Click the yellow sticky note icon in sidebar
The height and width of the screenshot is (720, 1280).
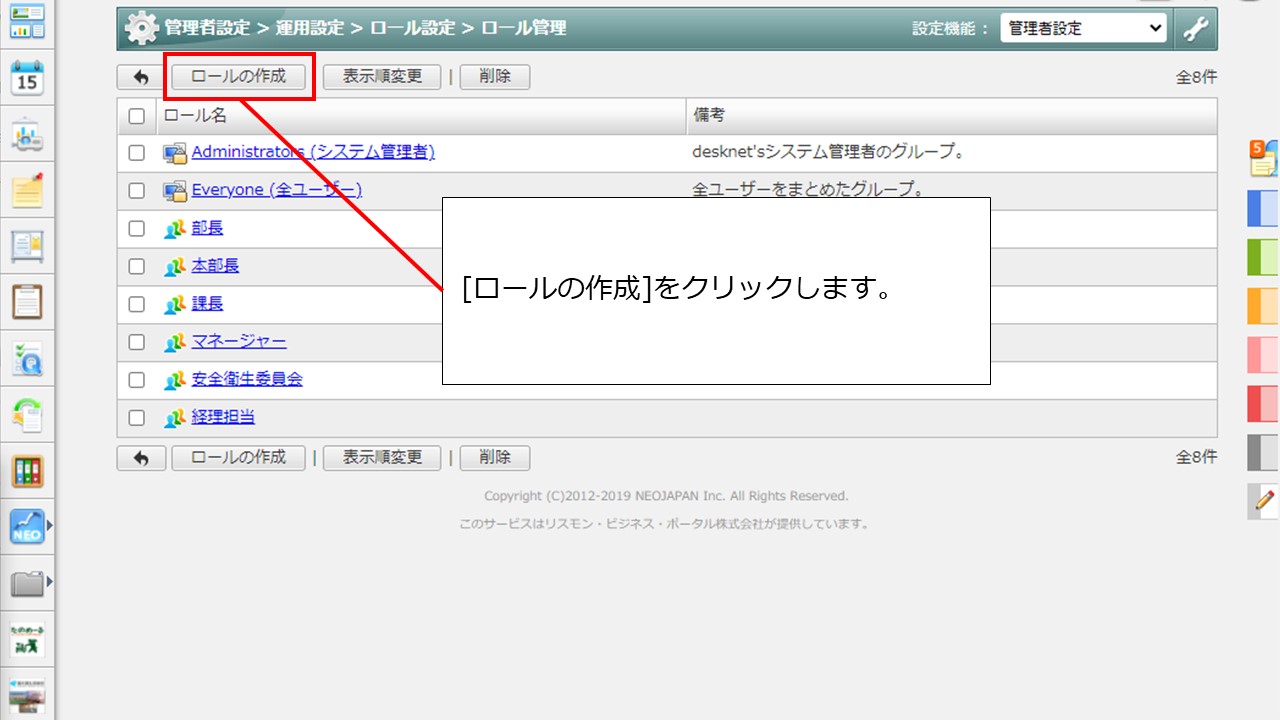click(27, 190)
